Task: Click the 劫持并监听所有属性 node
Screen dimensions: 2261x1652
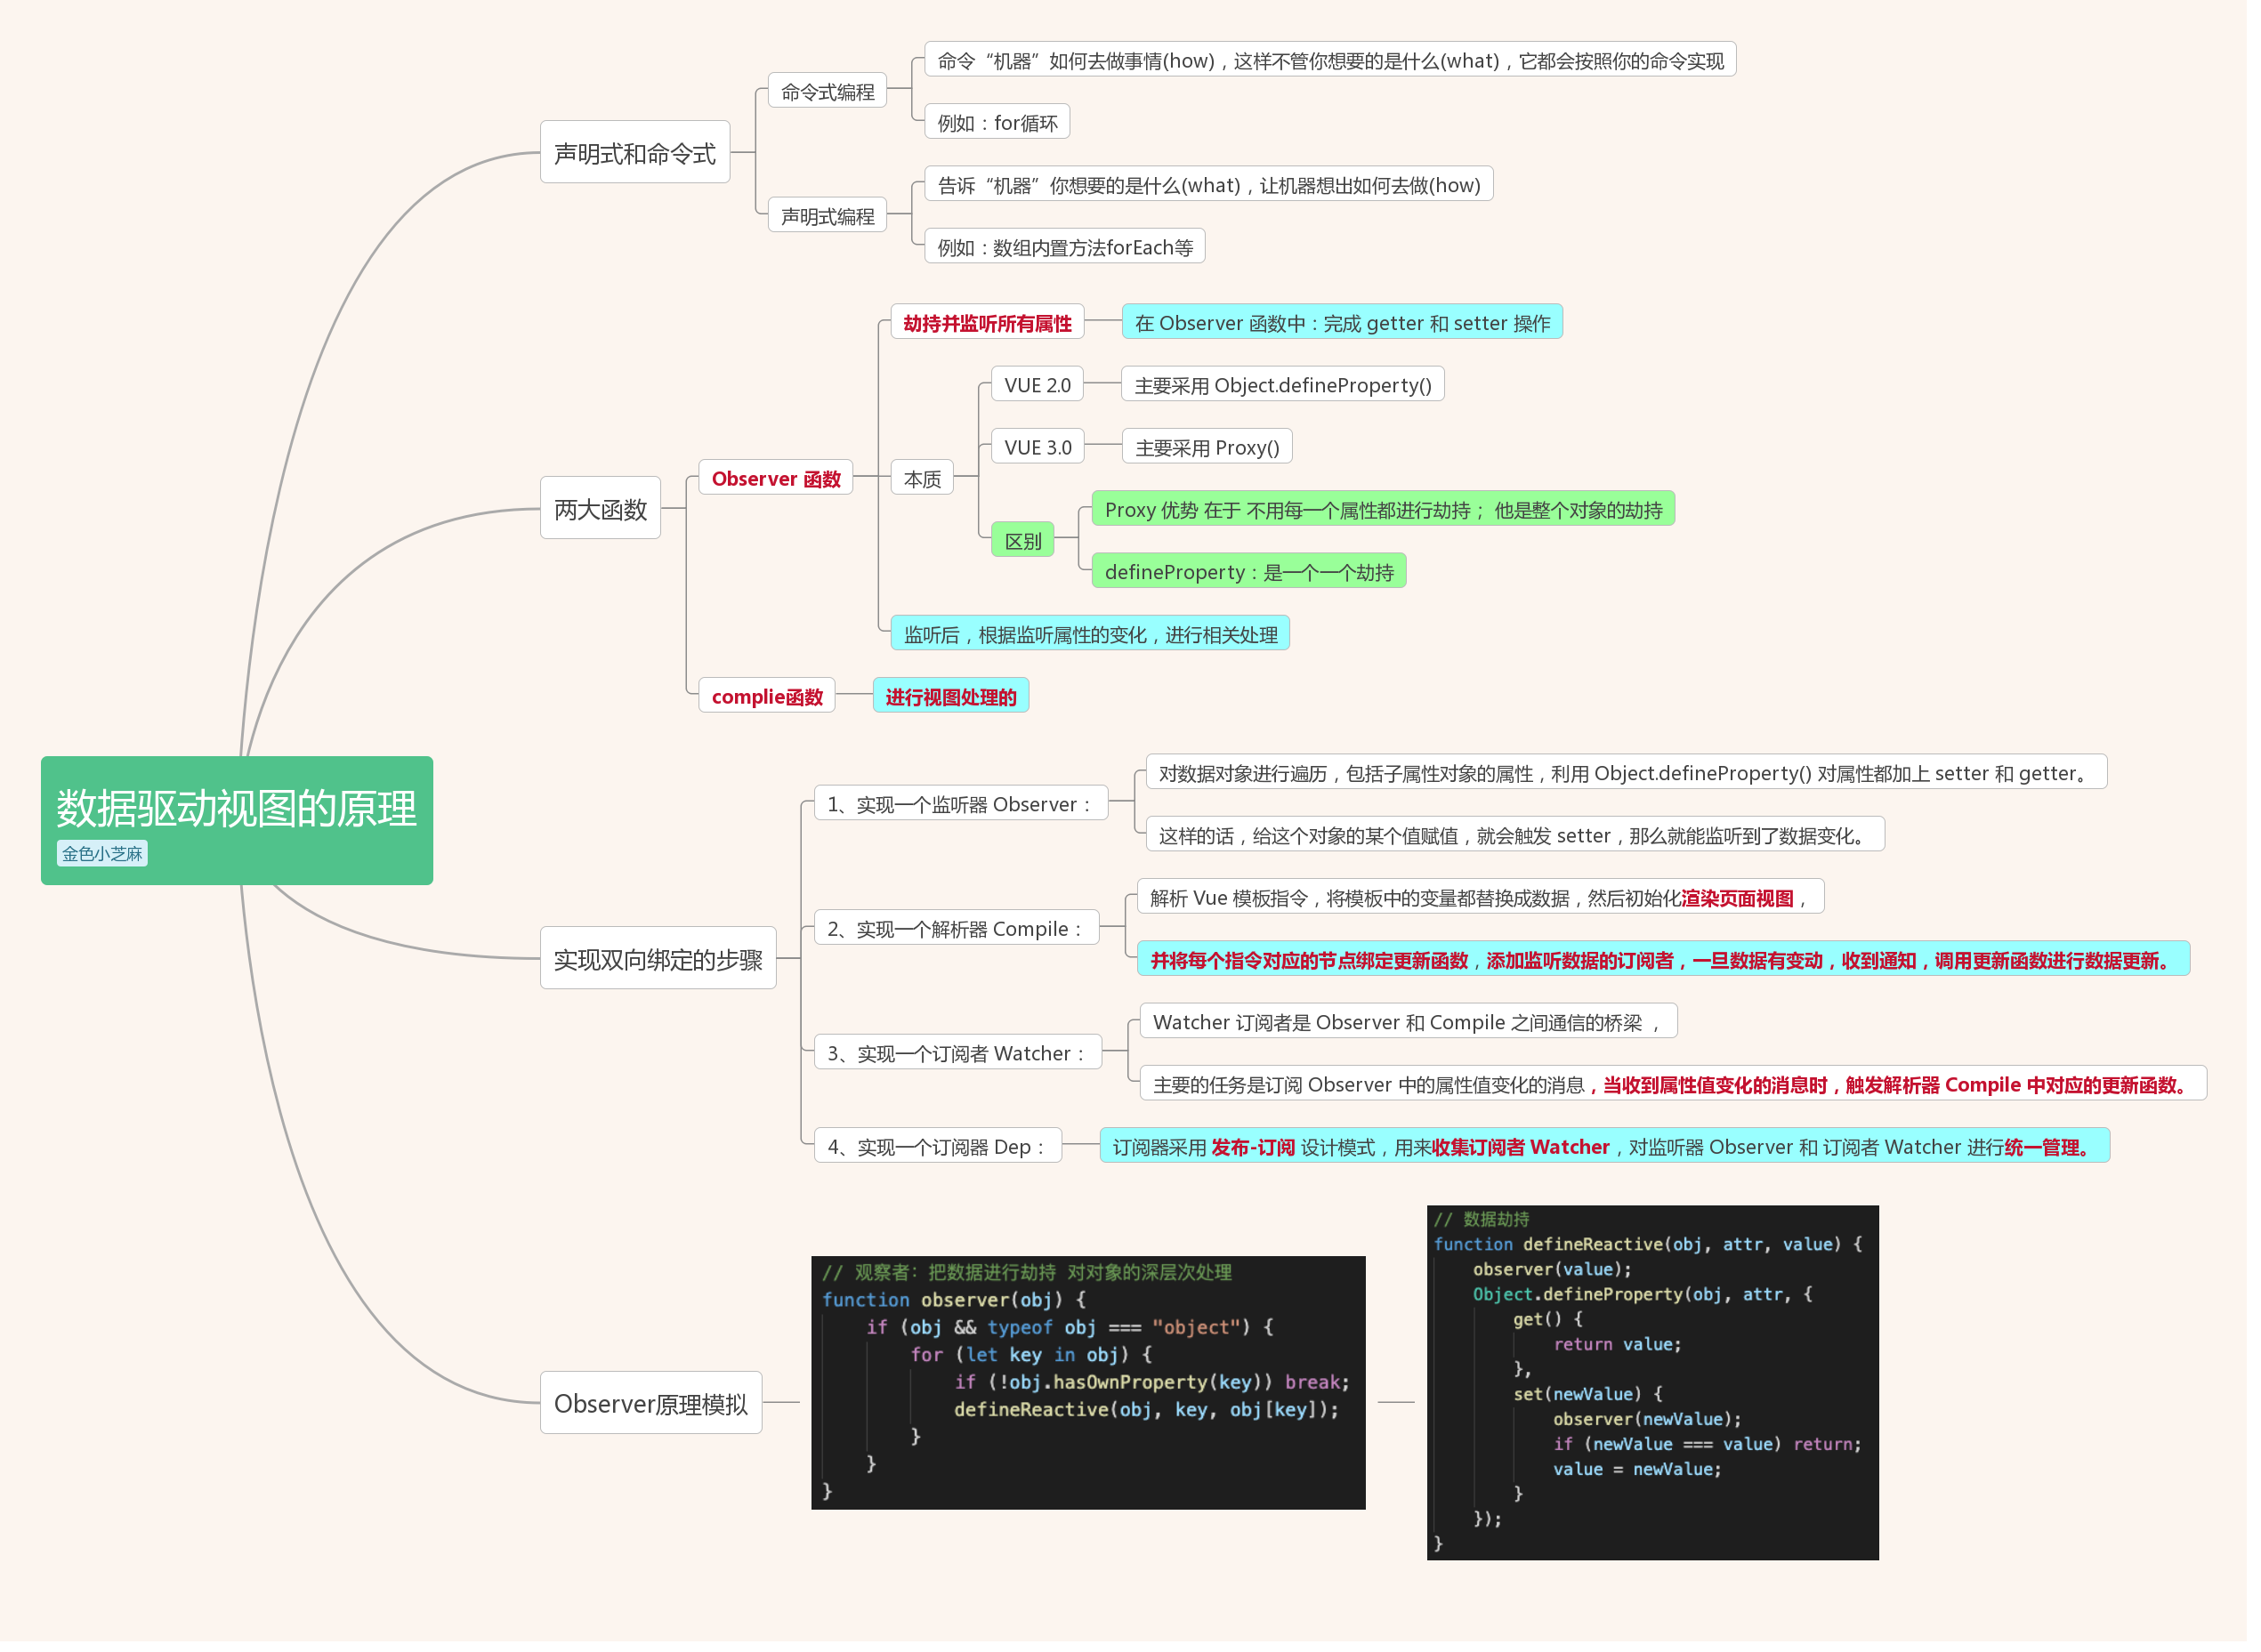Action: 986,323
